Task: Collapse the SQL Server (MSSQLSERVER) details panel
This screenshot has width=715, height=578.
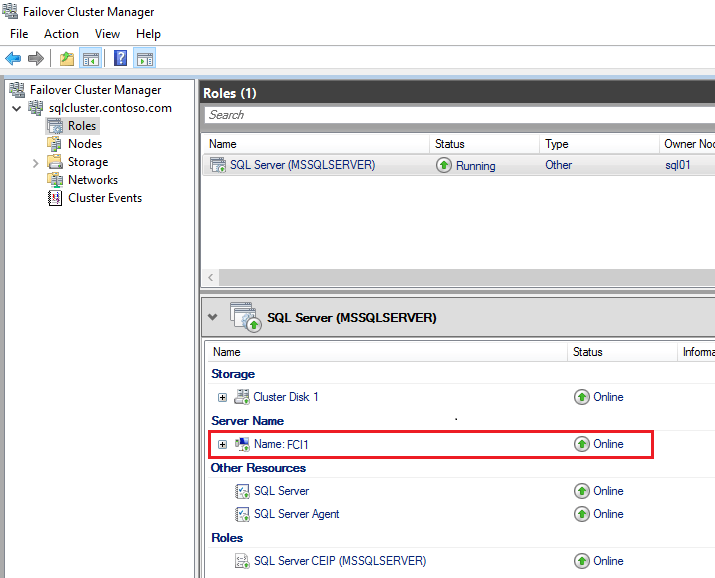Action: point(212,317)
